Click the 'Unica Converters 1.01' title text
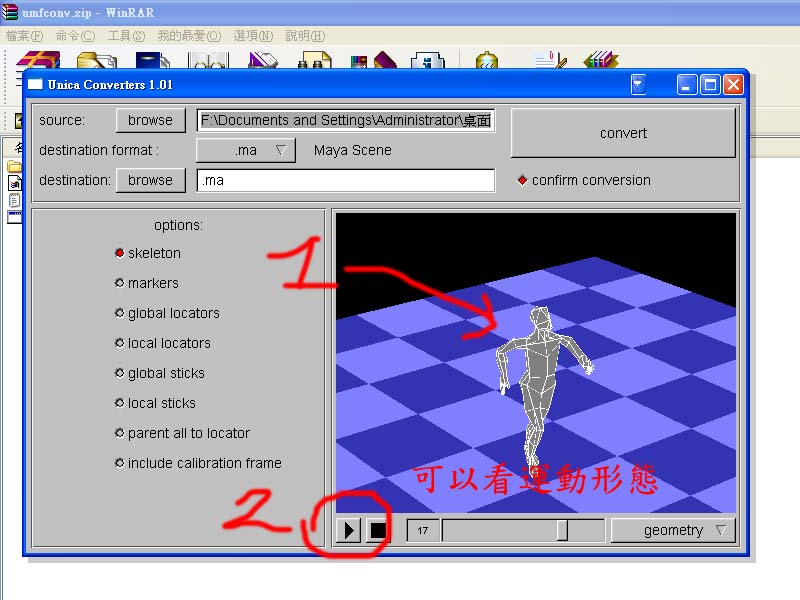Viewport: 800px width, 600px height. point(110,85)
